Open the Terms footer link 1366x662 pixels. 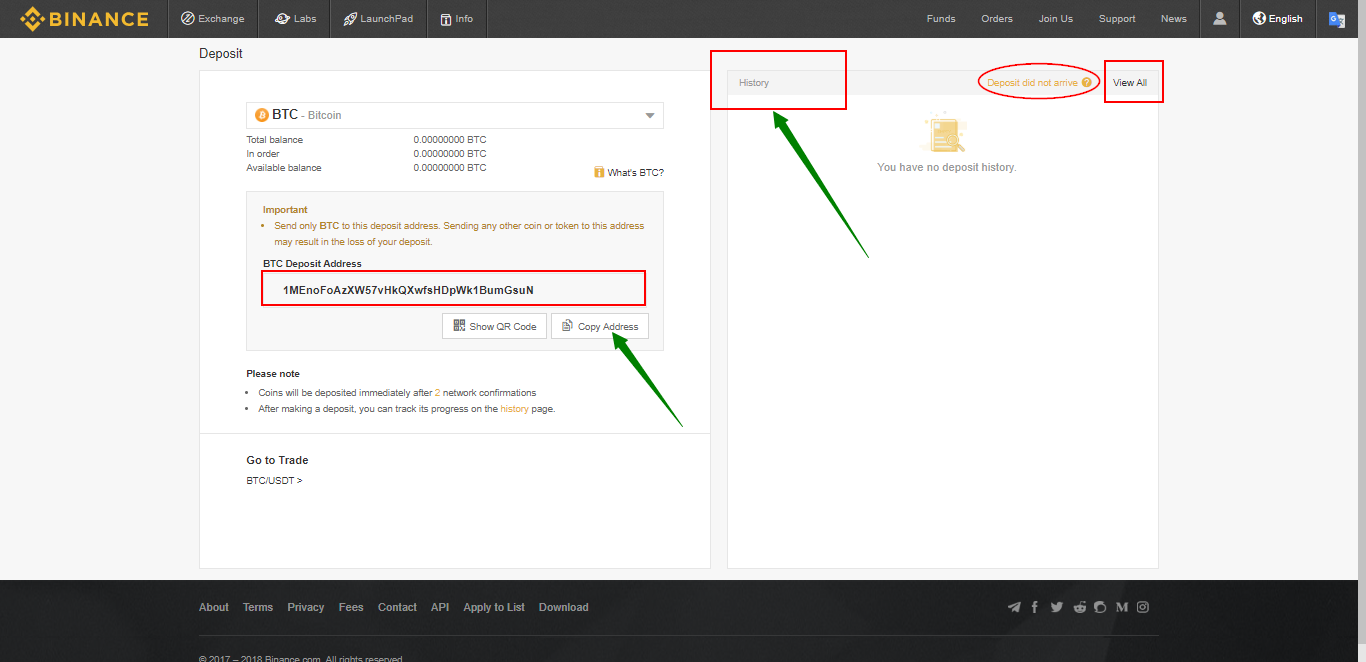tap(258, 607)
